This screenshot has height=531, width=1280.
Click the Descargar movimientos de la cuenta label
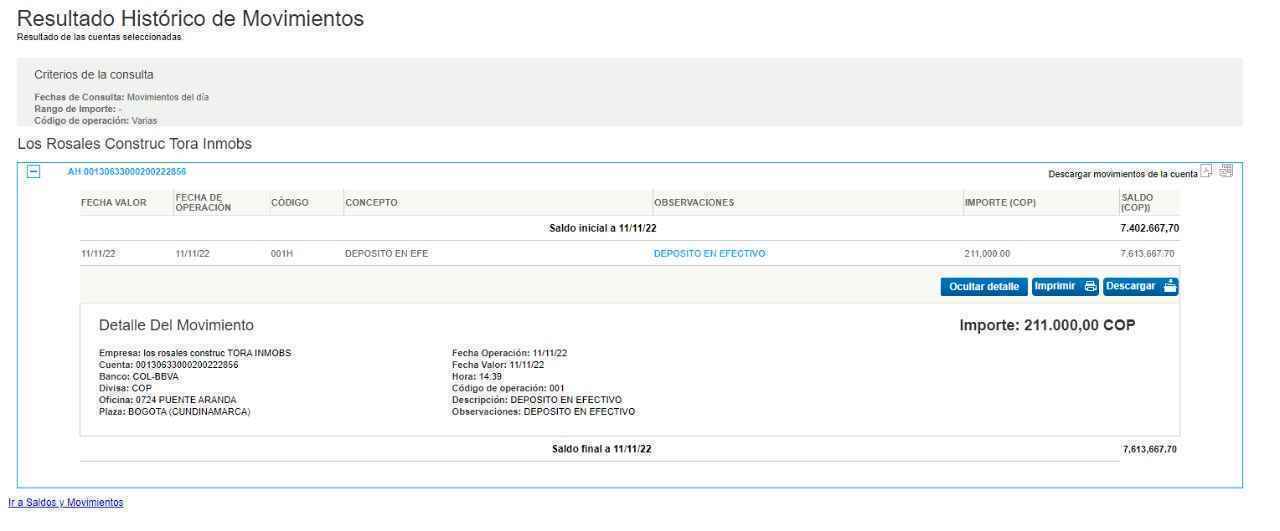1122,174
